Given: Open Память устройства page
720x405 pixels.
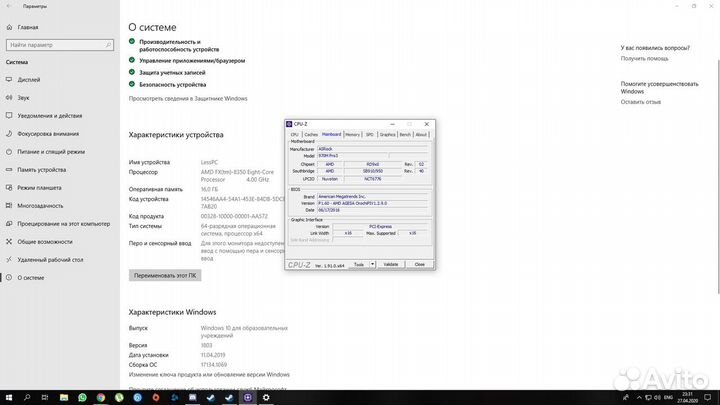Looking at the screenshot, I should coord(42,170).
